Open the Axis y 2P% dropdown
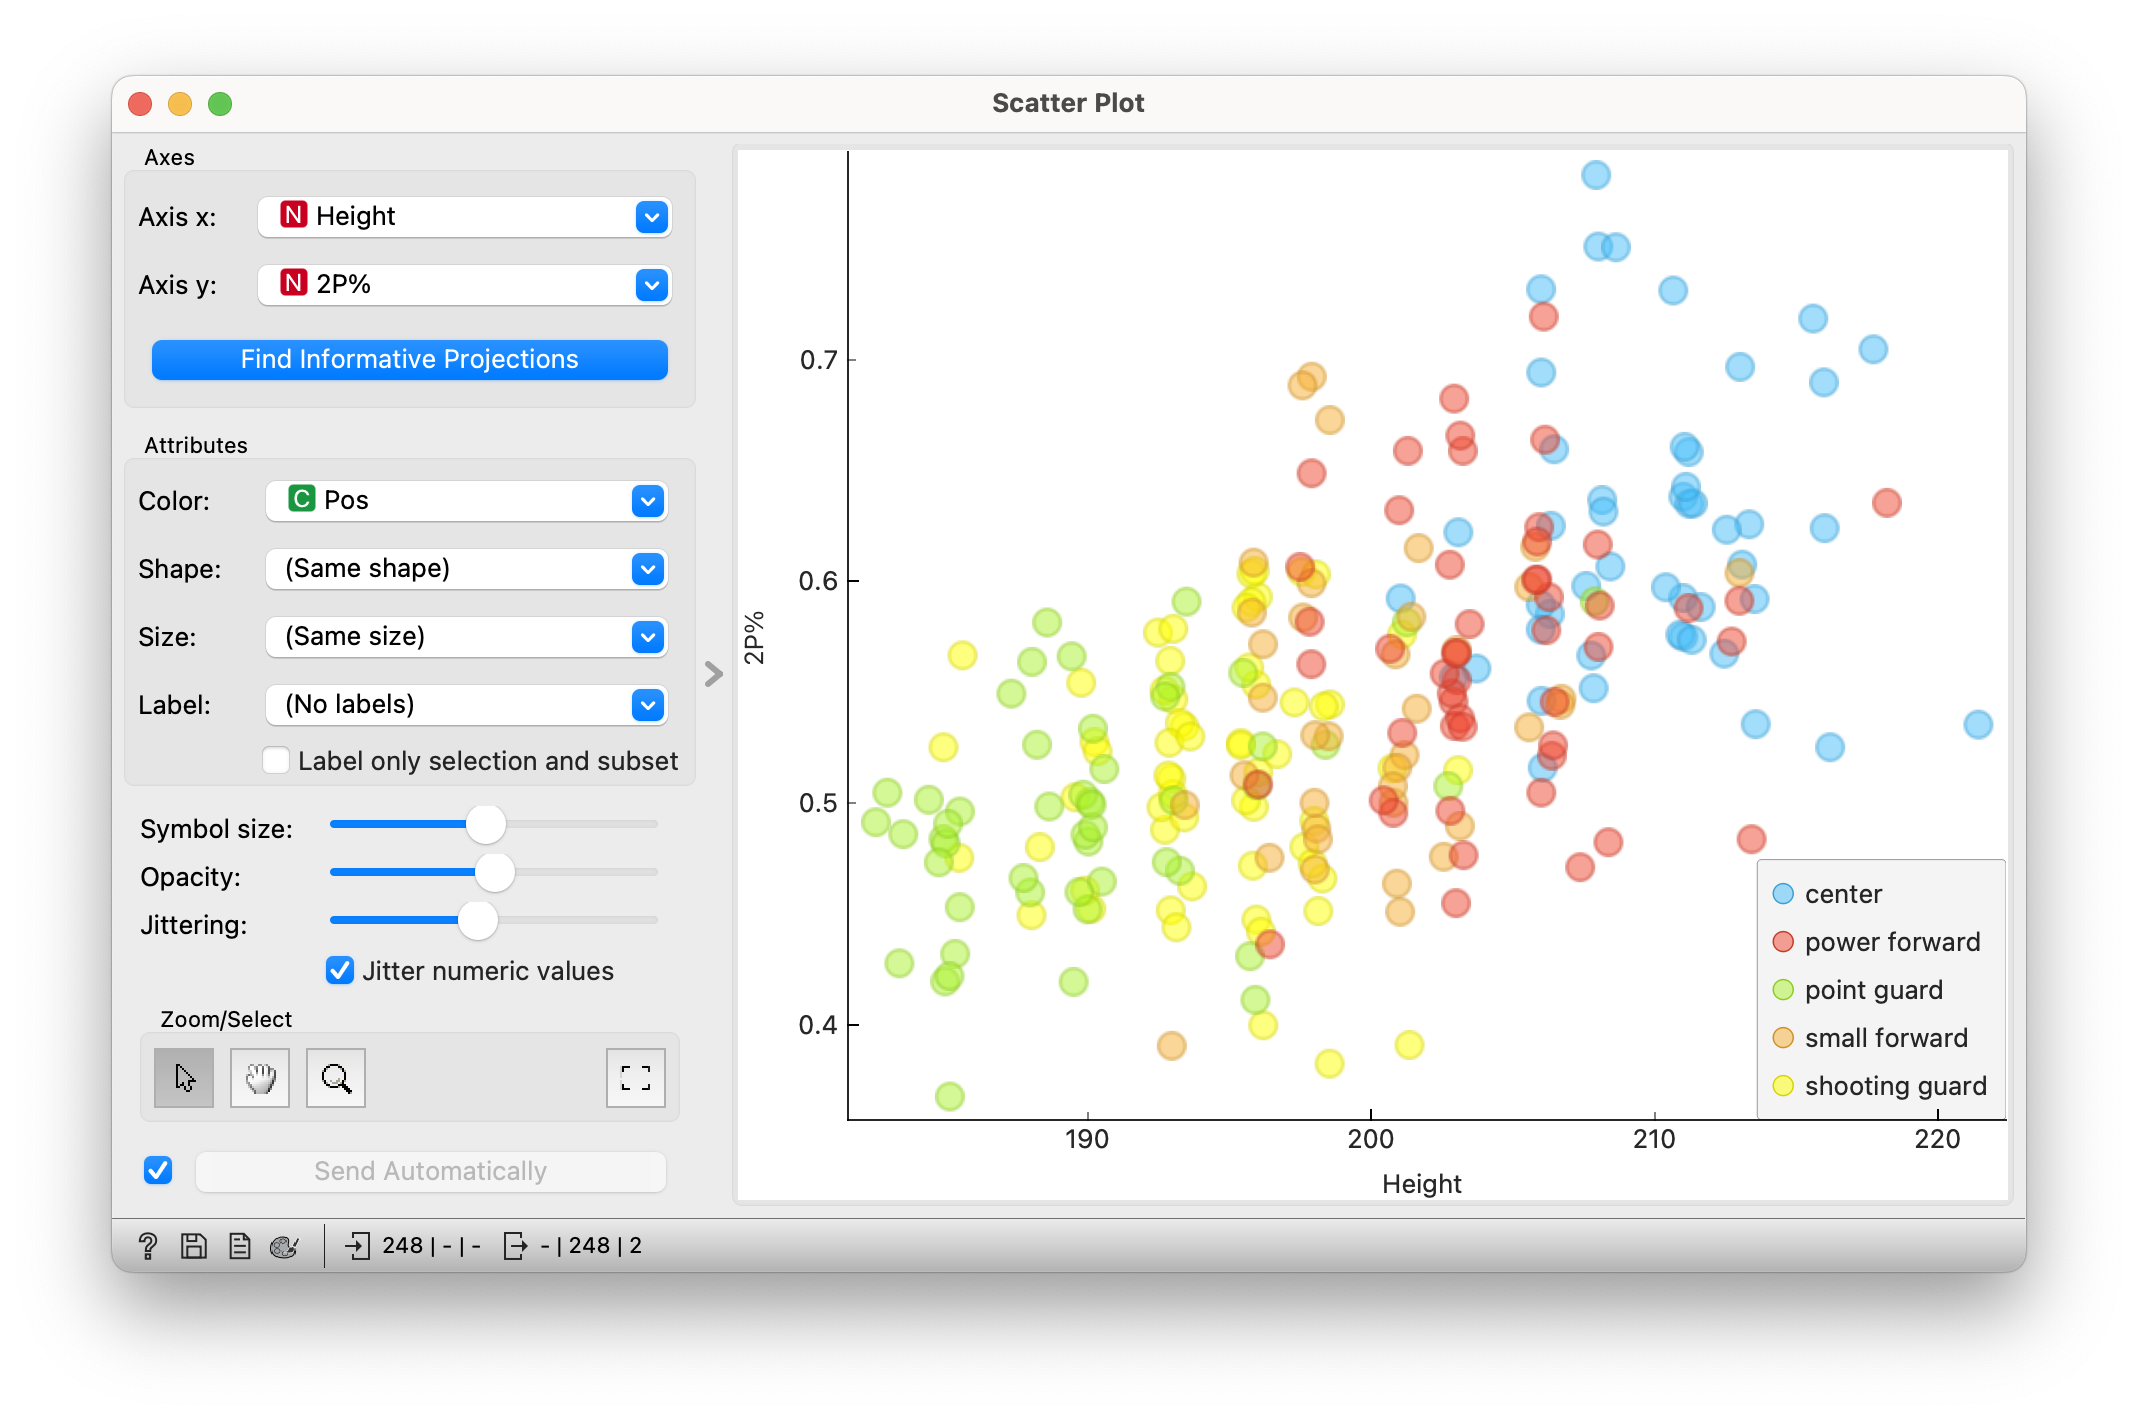Image resolution: width=2138 pixels, height=1420 pixels. pos(464,284)
